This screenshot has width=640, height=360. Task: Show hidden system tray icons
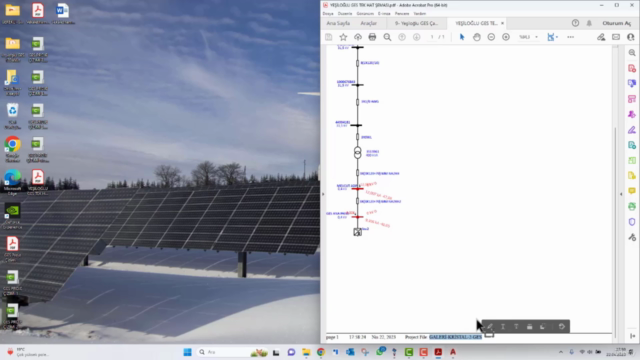tap(561, 352)
